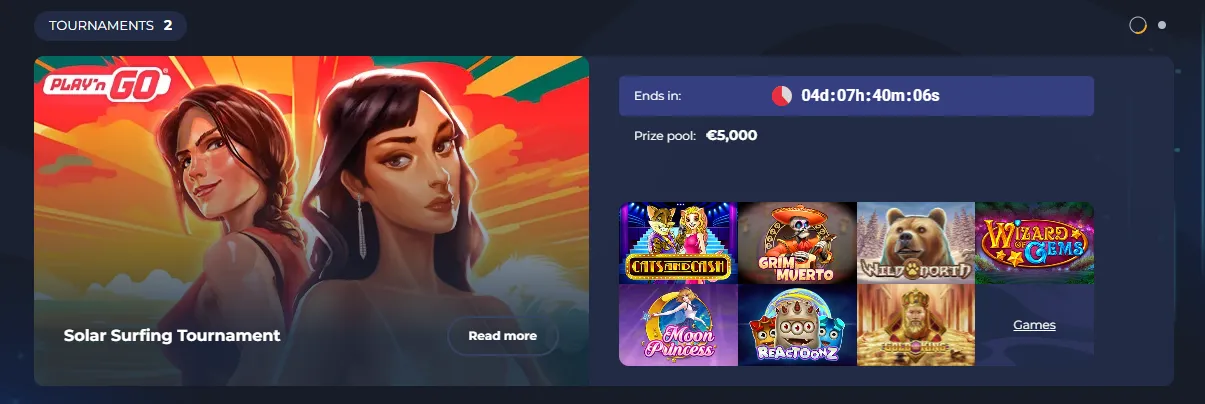Click the tournaments count badge 2
The height and width of the screenshot is (404, 1205).
pos(167,25)
